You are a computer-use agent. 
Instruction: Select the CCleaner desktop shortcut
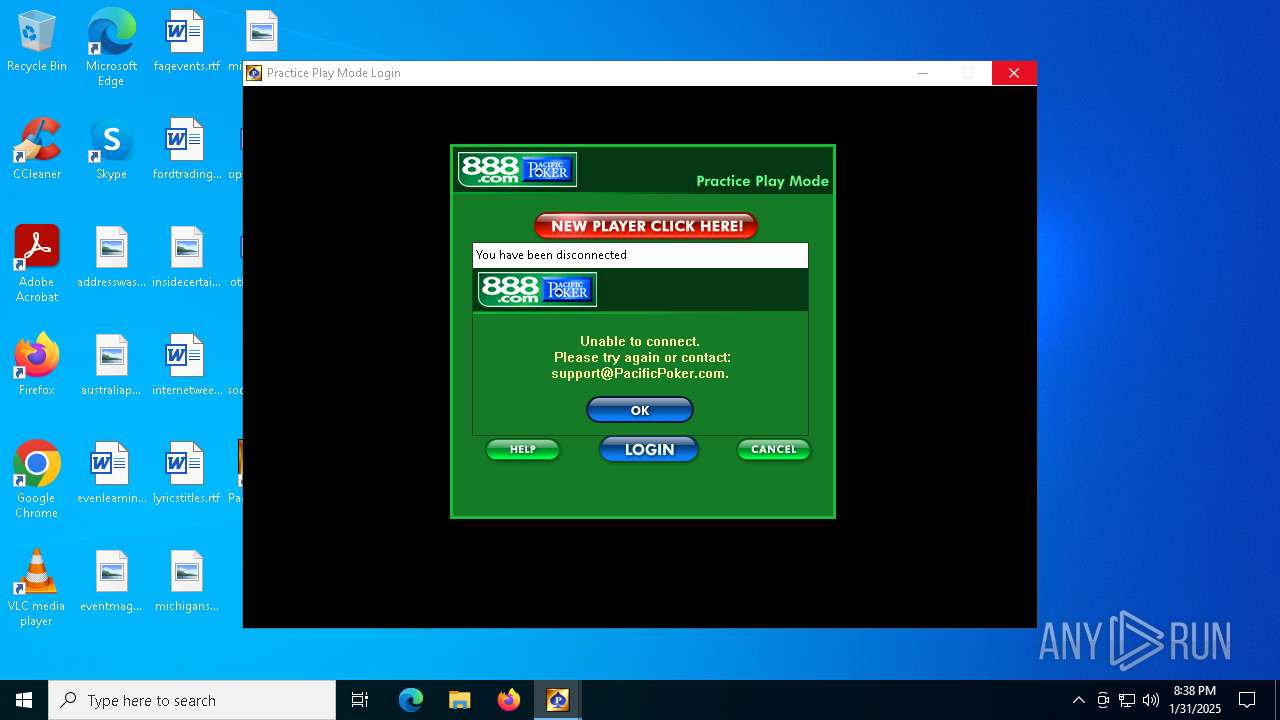(x=37, y=150)
